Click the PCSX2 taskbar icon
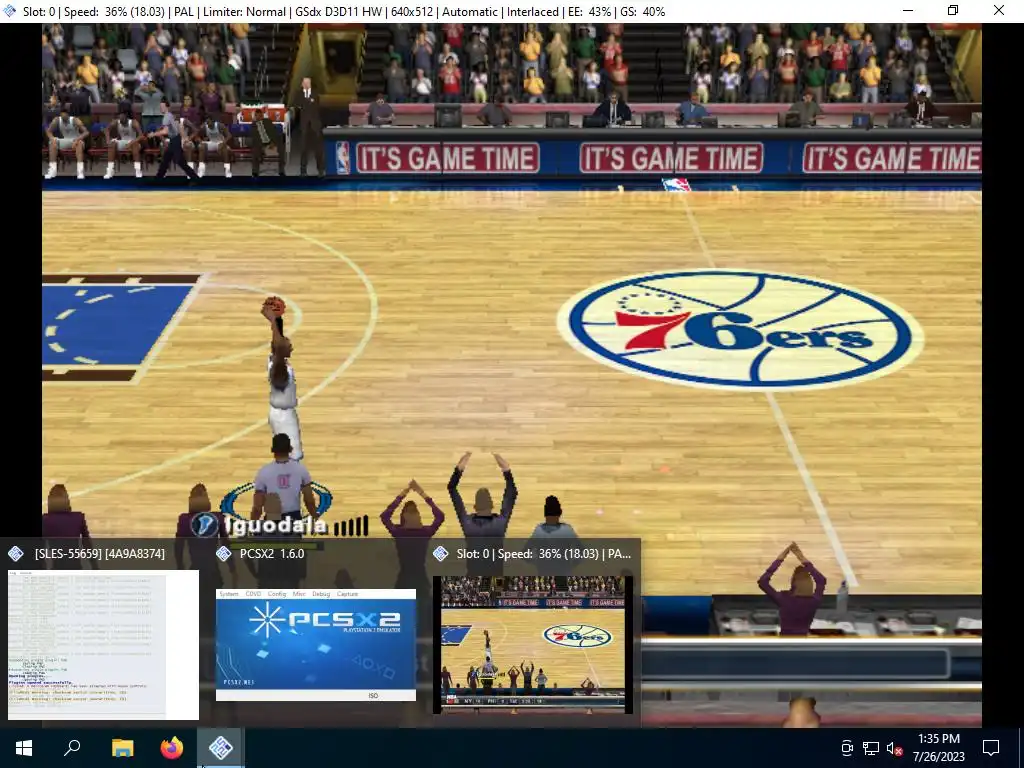The height and width of the screenshot is (768, 1024). (221, 748)
